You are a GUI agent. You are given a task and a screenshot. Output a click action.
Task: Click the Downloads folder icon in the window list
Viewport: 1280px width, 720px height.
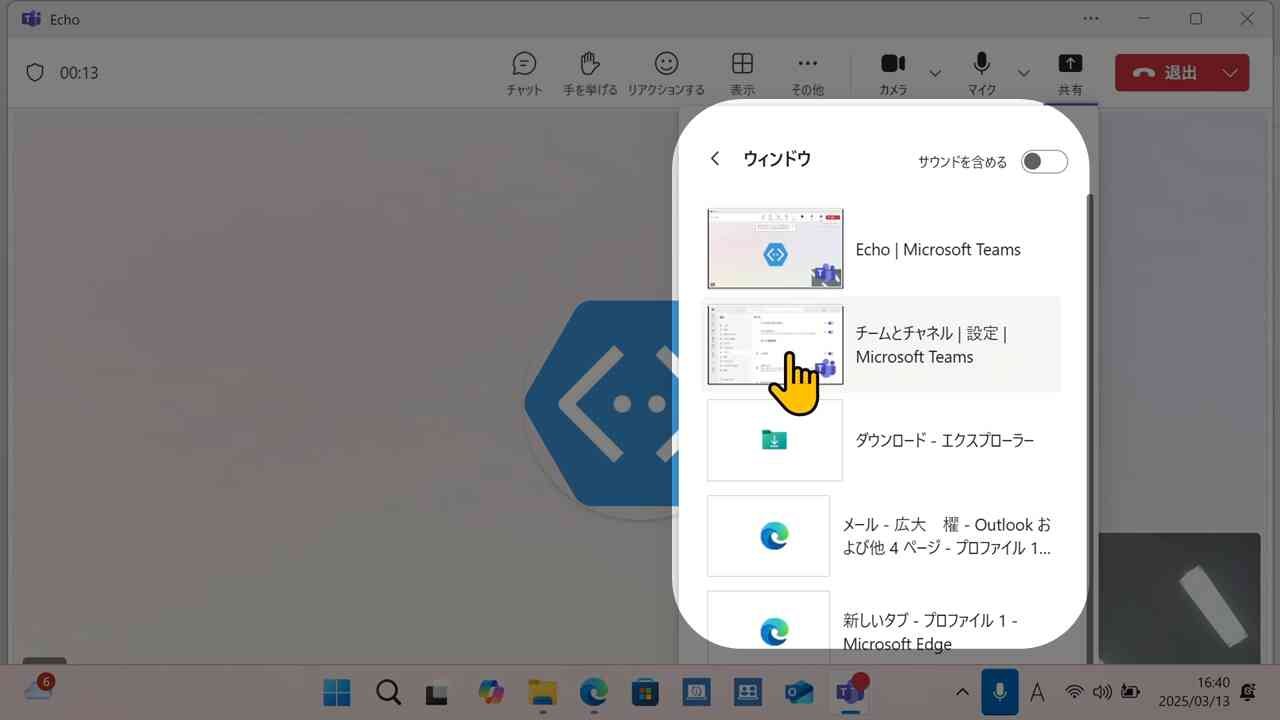pos(775,440)
